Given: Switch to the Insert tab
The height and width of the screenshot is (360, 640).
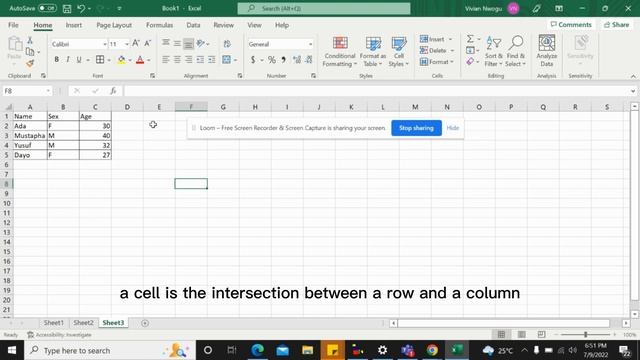Looking at the screenshot, I should pyautogui.click(x=73, y=25).
